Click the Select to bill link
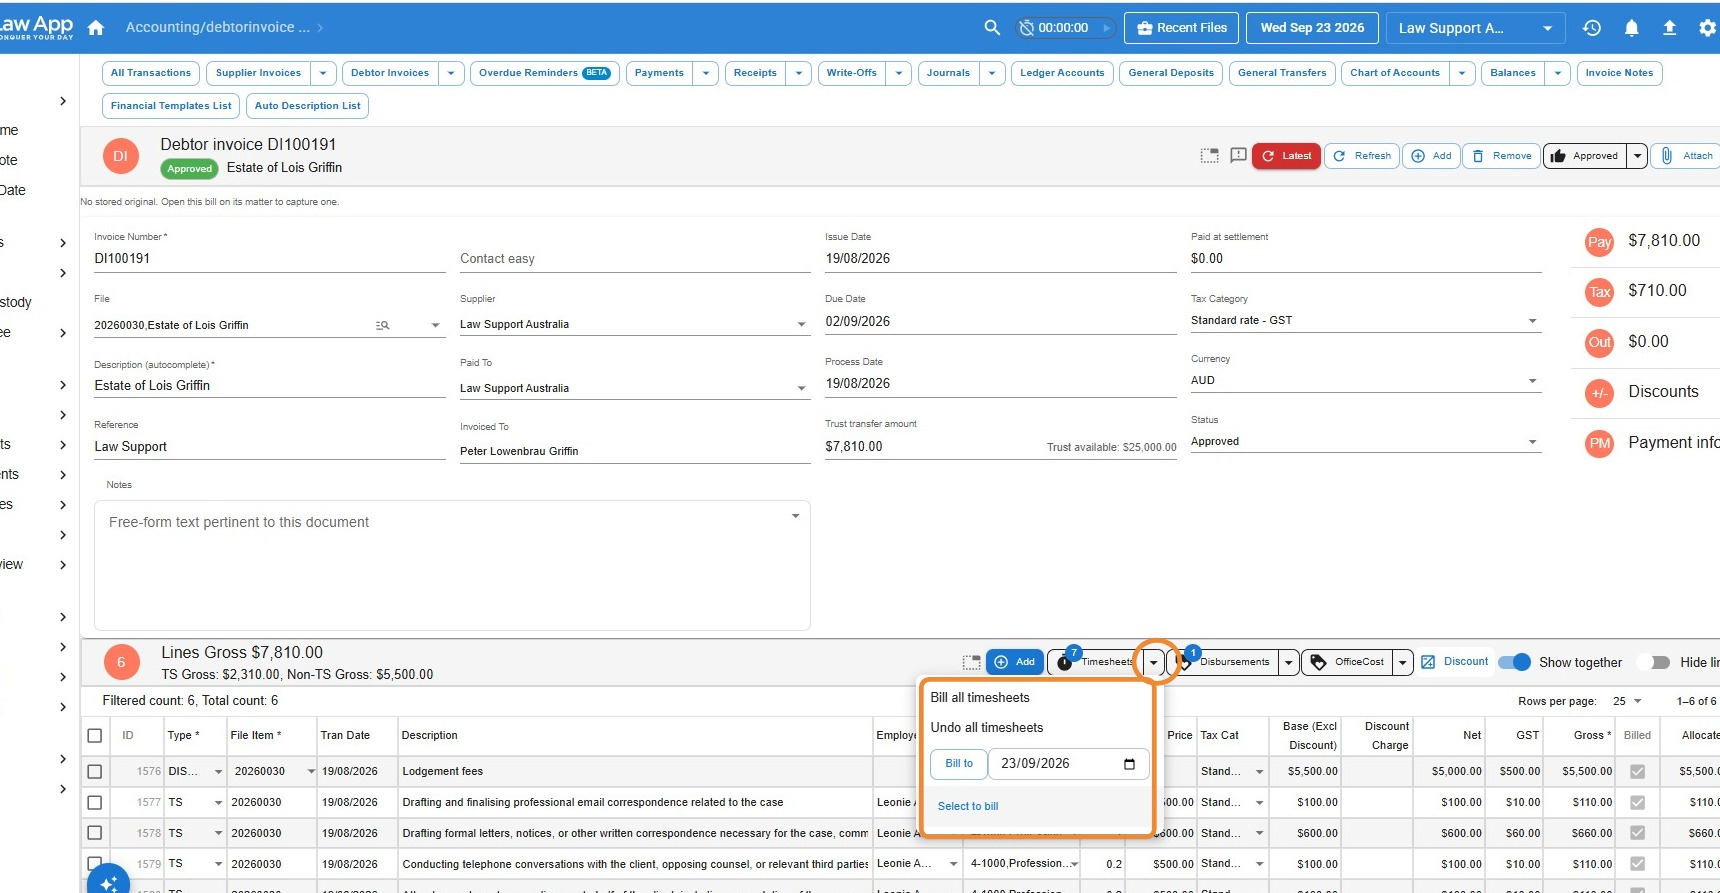 tap(968, 807)
